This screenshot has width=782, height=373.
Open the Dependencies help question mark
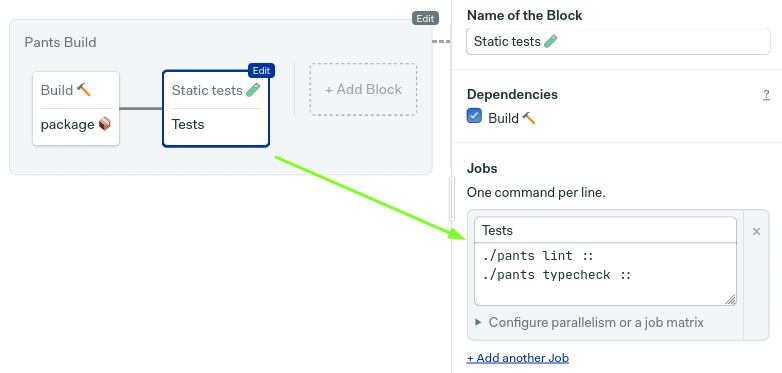coord(766,95)
